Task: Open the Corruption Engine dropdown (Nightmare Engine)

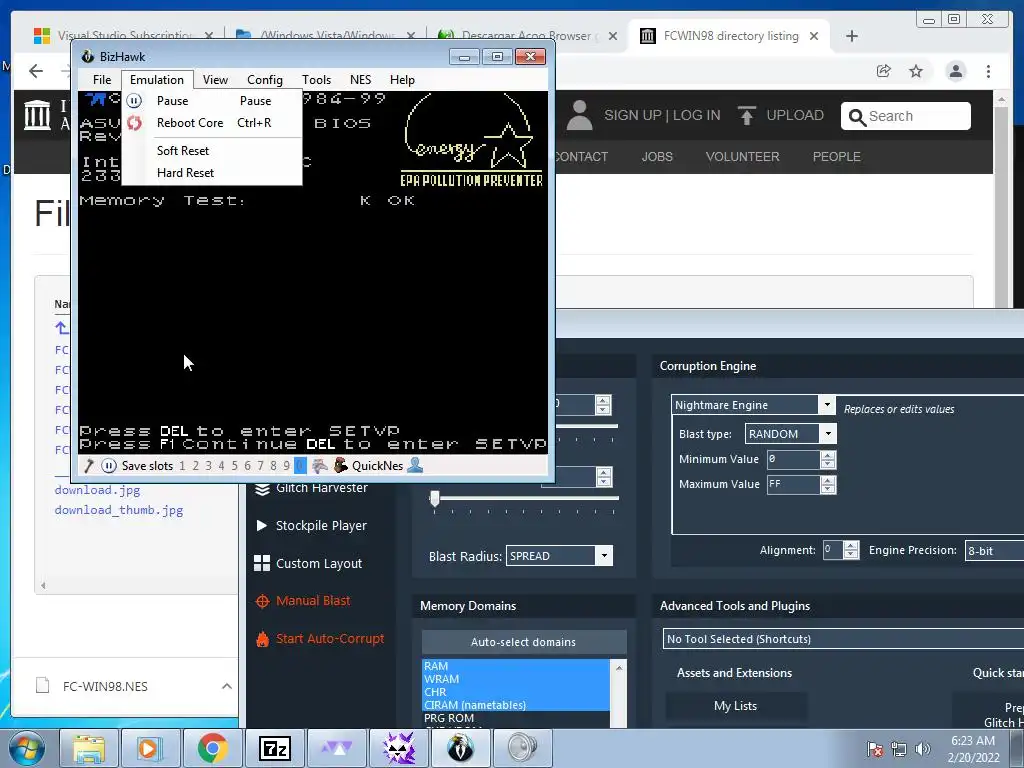Action: pos(753,405)
